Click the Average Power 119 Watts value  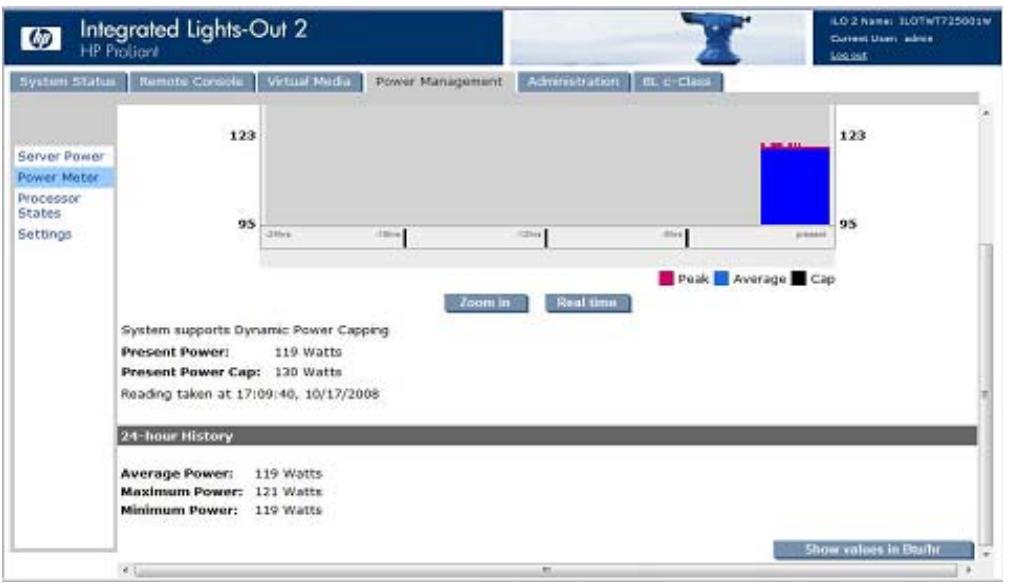pyautogui.click(x=288, y=474)
